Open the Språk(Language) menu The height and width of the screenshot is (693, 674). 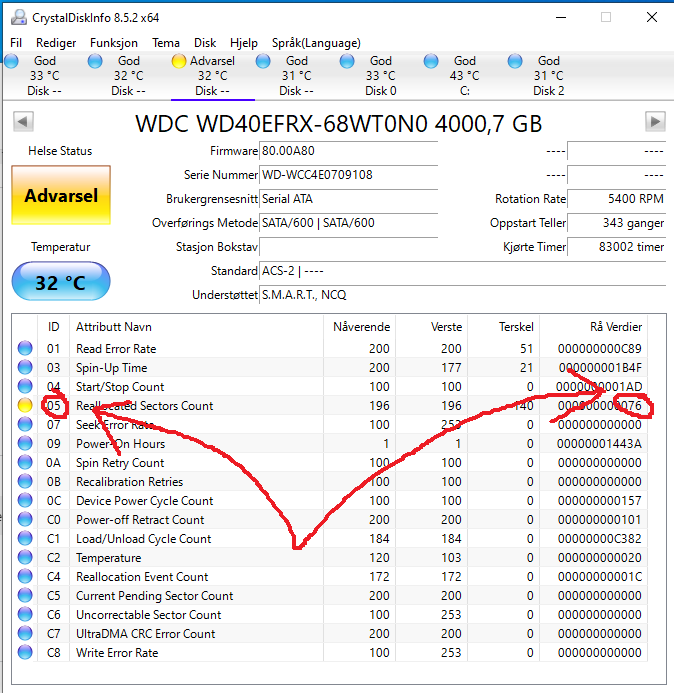pyautogui.click(x=316, y=43)
